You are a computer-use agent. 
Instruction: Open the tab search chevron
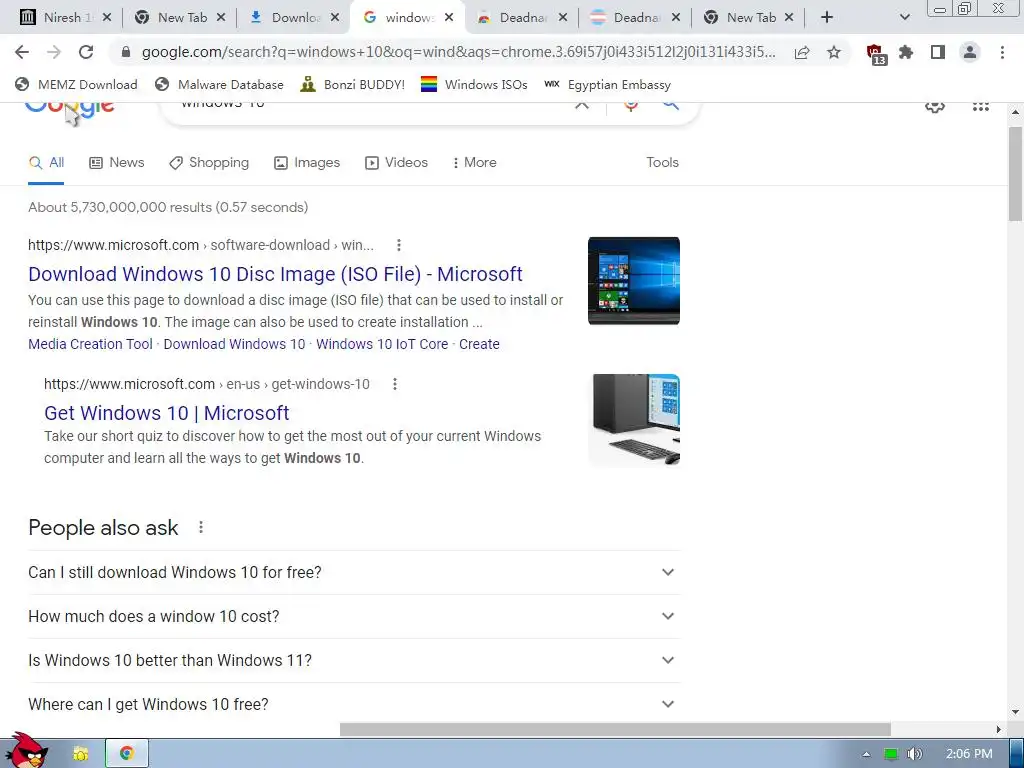tap(904, 18)
